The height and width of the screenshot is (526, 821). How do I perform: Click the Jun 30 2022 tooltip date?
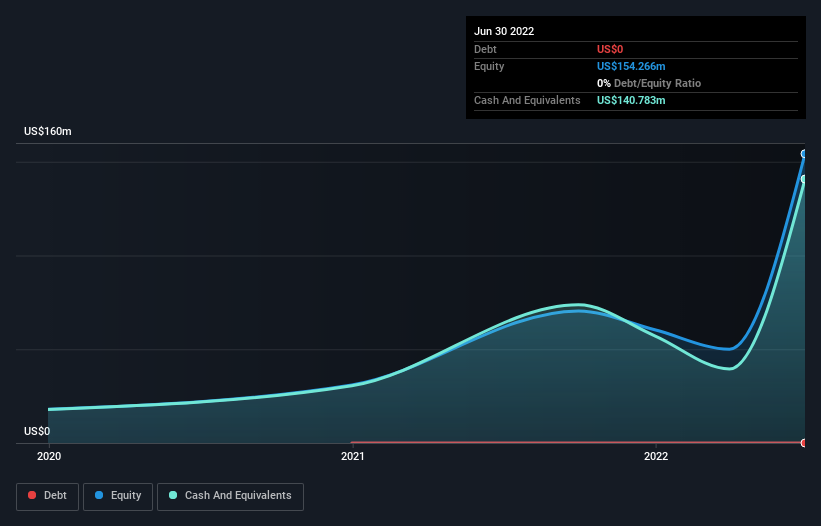pyautogui.click(x=504, y=31)
